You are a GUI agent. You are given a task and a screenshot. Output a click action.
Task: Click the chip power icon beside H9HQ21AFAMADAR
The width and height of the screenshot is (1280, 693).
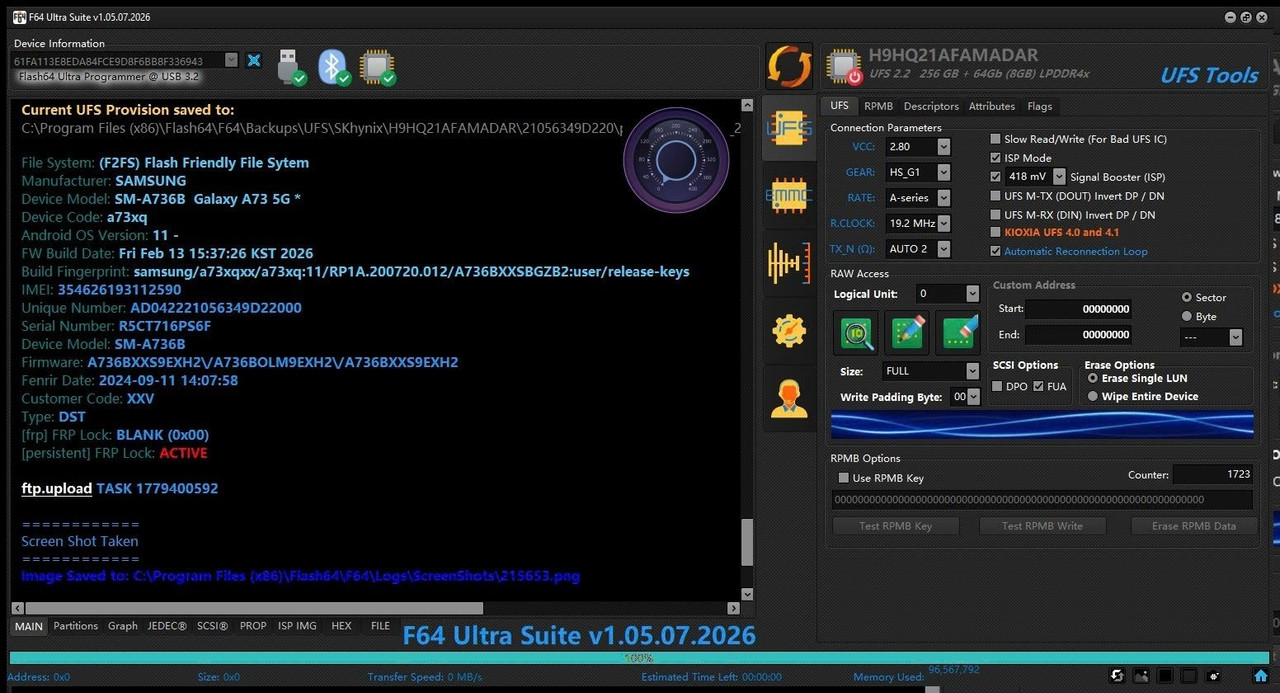tap(843, 67)
